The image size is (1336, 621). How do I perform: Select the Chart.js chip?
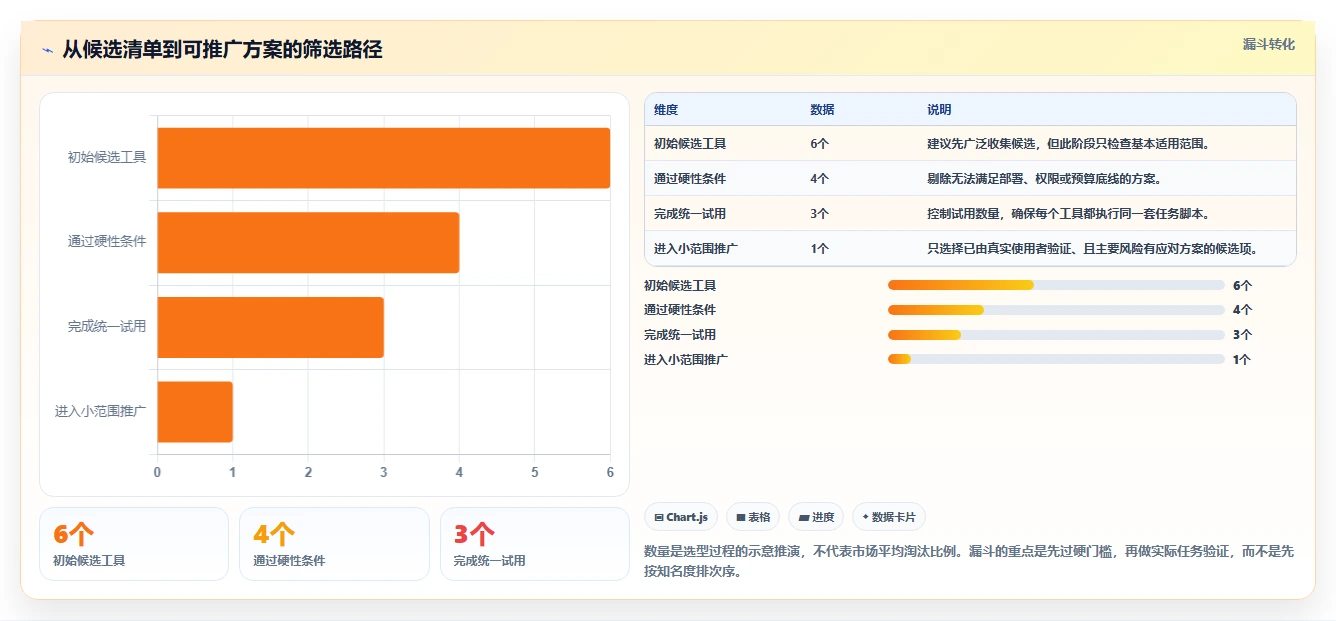click(x=680, y=517)
